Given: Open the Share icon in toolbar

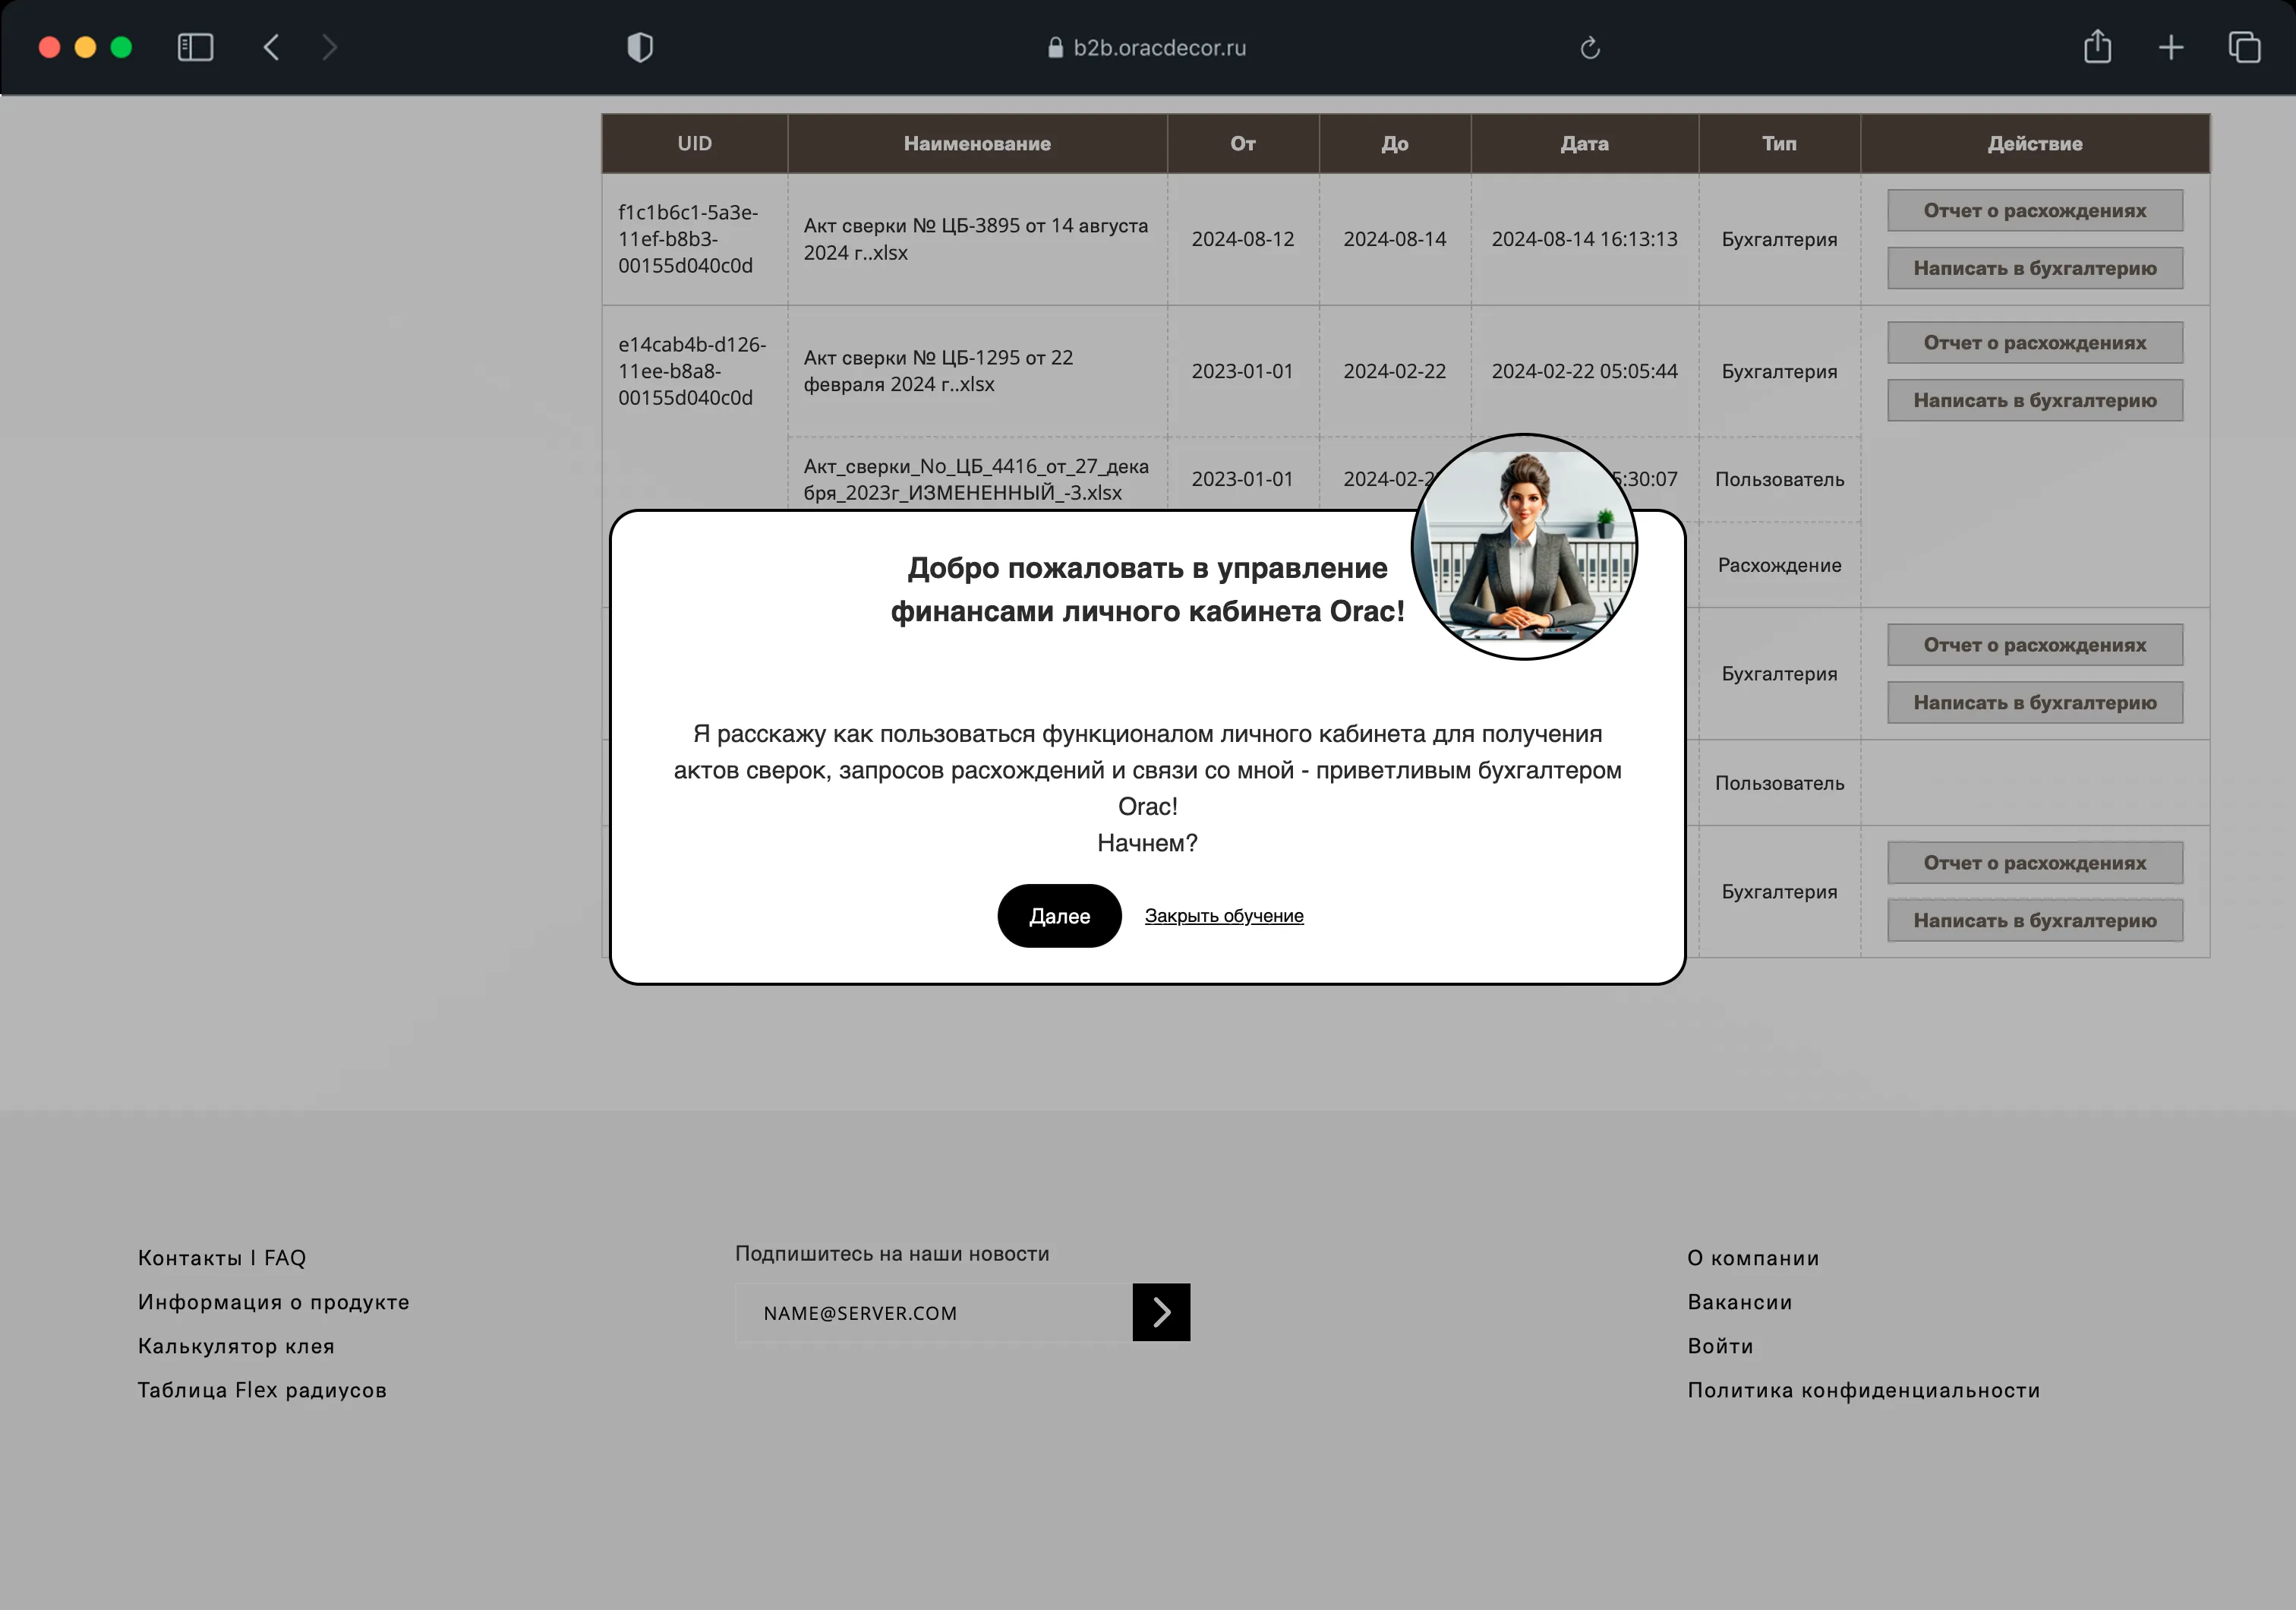Looking at the screenshot, I should tap(2097, 47).
